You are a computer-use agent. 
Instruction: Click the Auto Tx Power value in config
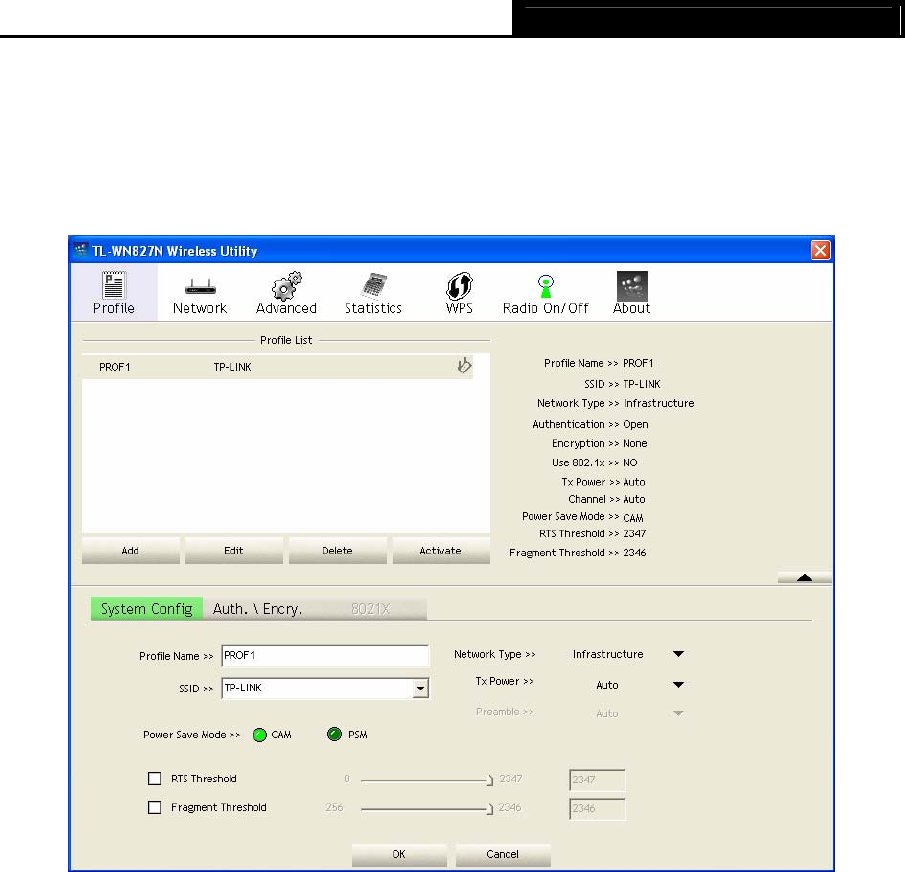(607, 685)
